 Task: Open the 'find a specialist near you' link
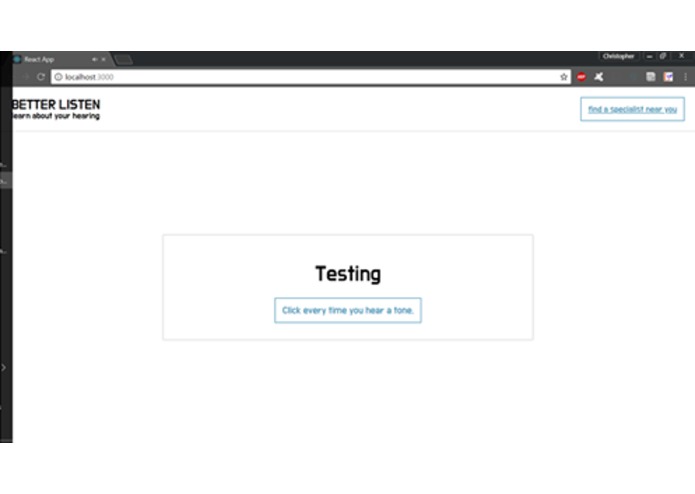[x=632, y=109]
